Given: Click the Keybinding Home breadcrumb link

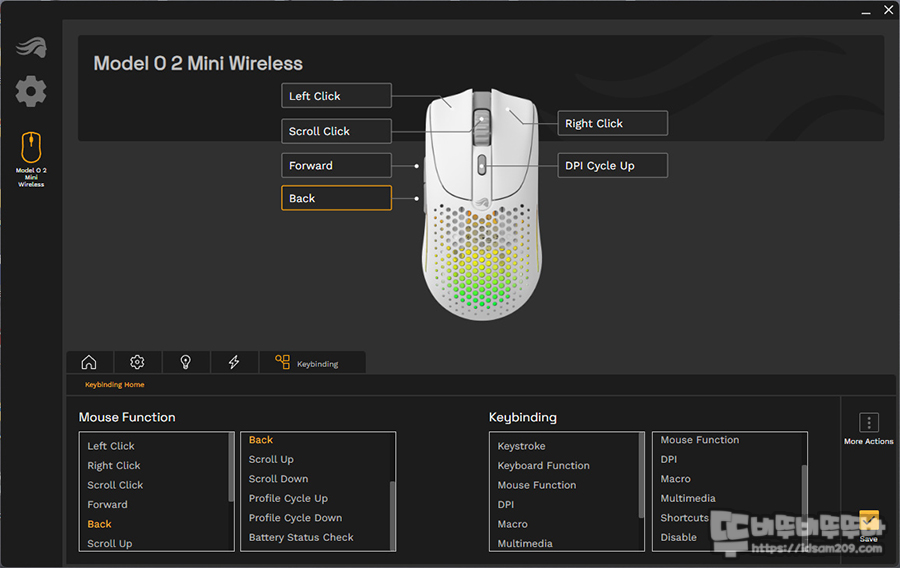Looking at the screenshot, I should [115, 384].
